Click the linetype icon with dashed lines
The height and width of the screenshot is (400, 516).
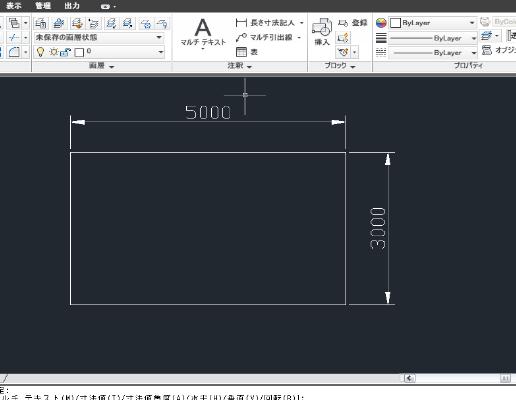381,52
